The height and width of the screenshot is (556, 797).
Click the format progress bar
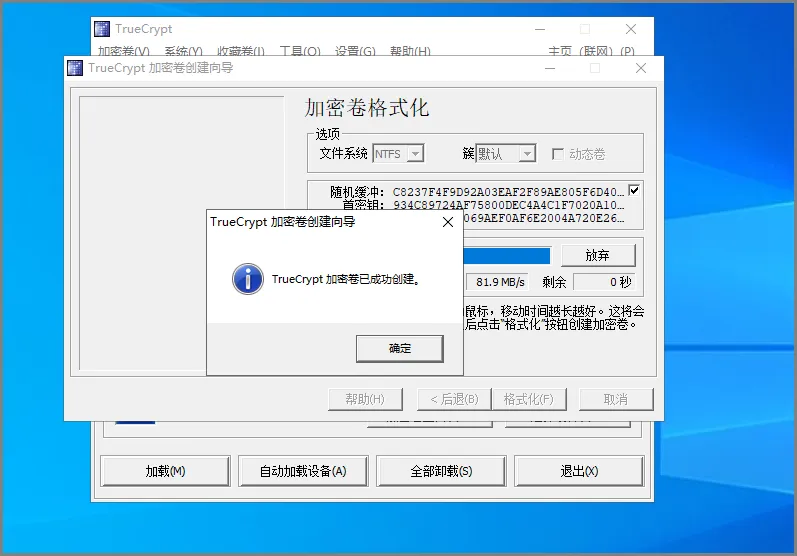click(507, 256)
